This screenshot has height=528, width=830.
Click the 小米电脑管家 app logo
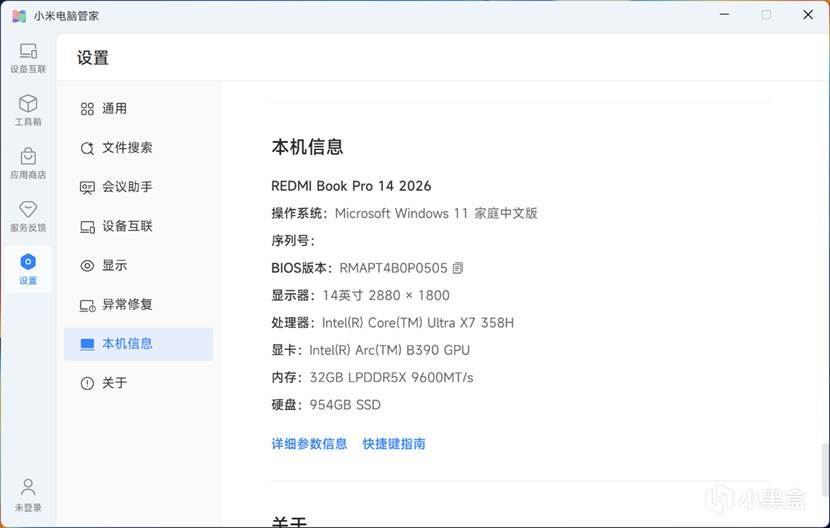point(19,16)
